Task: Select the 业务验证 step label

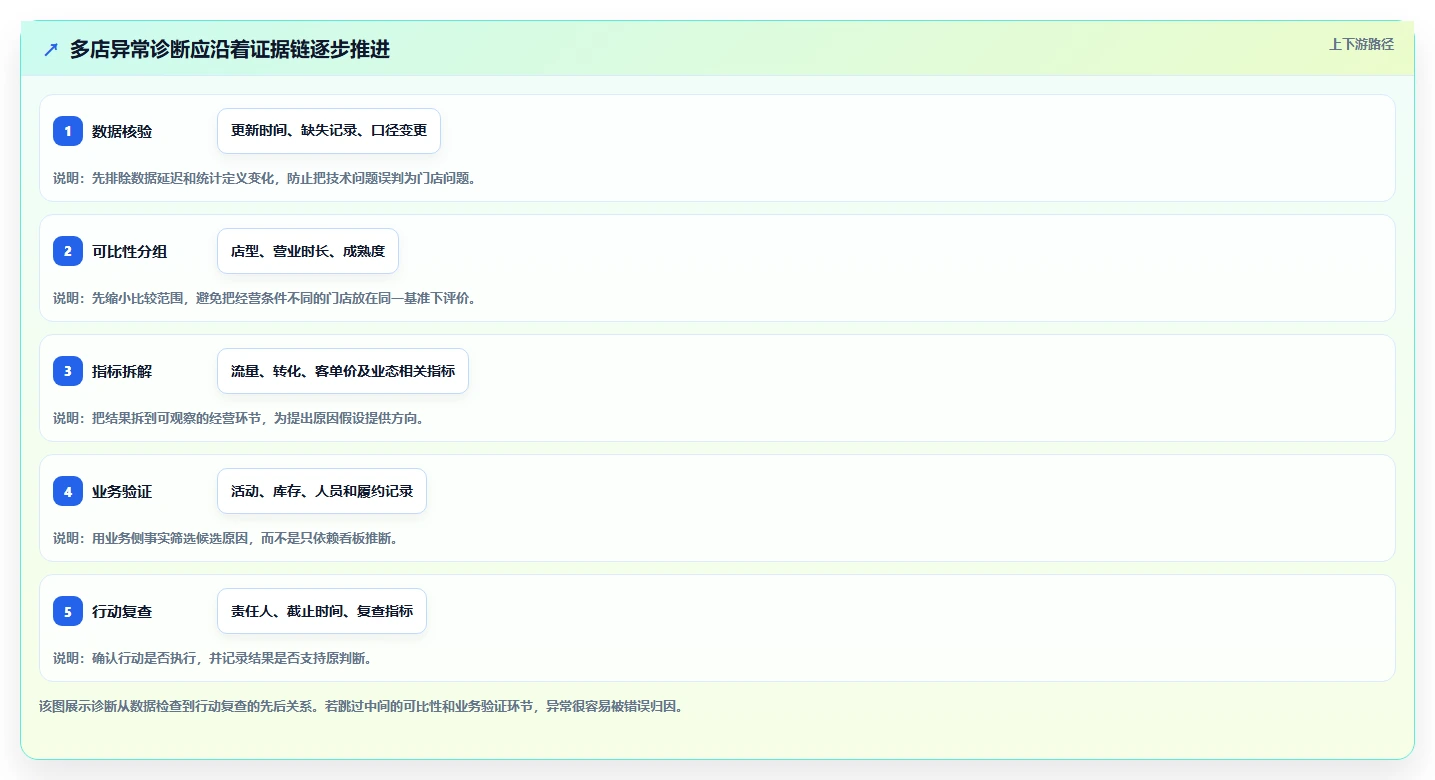Action: coord(122,491)
